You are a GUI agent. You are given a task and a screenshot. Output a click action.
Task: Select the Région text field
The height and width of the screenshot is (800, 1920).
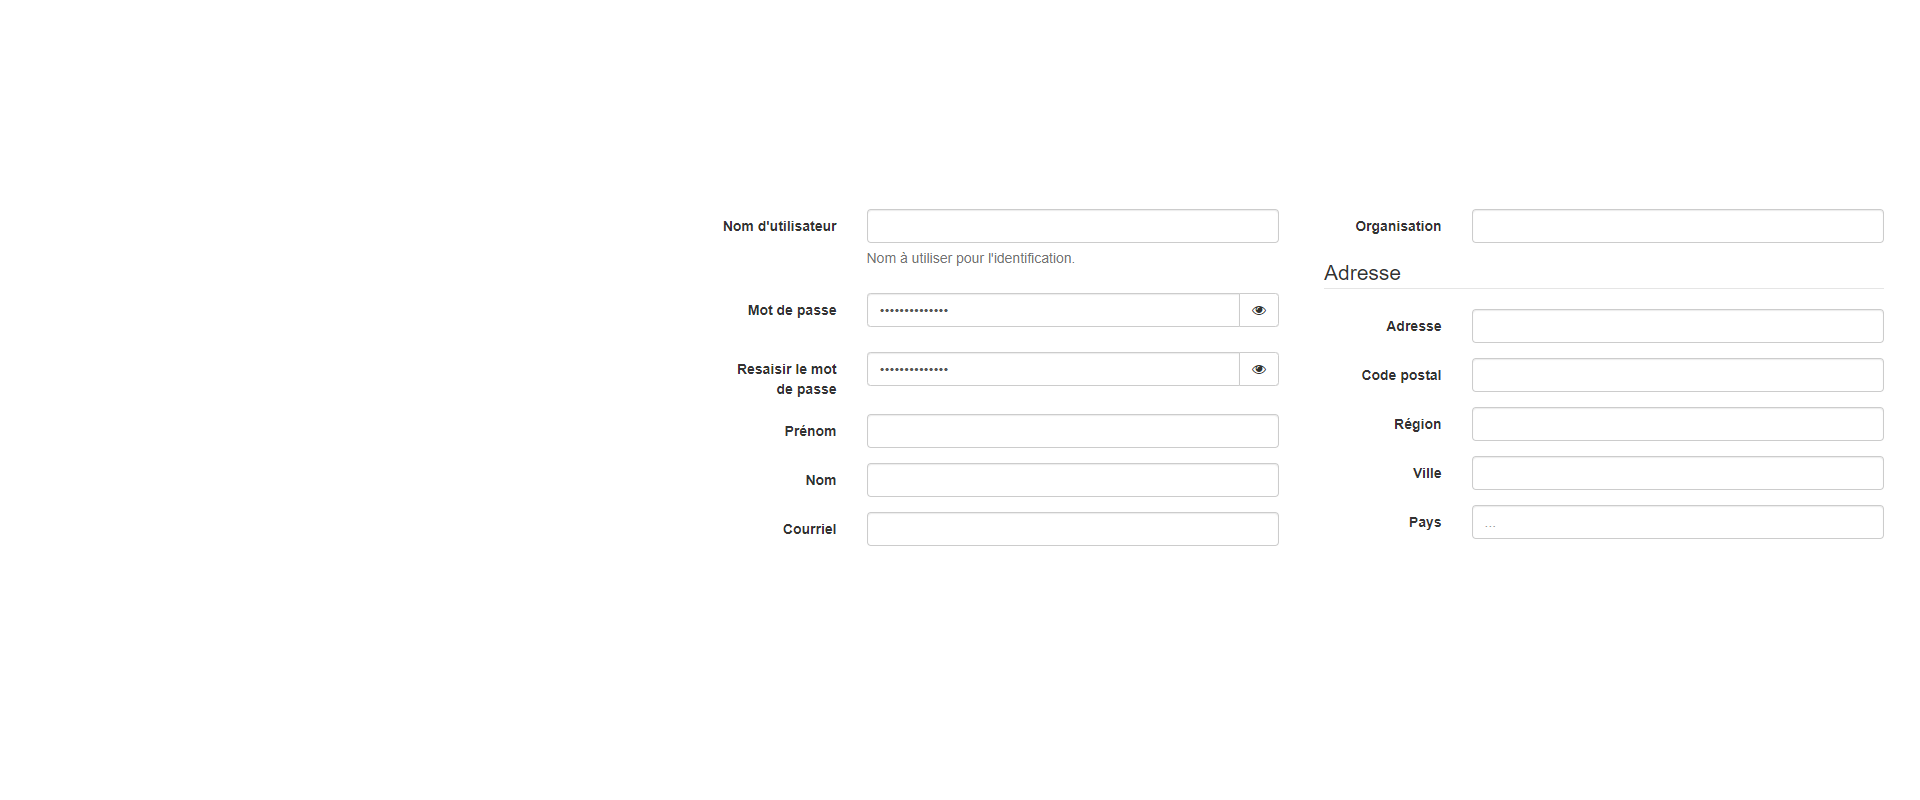[x=1677, y=424]
